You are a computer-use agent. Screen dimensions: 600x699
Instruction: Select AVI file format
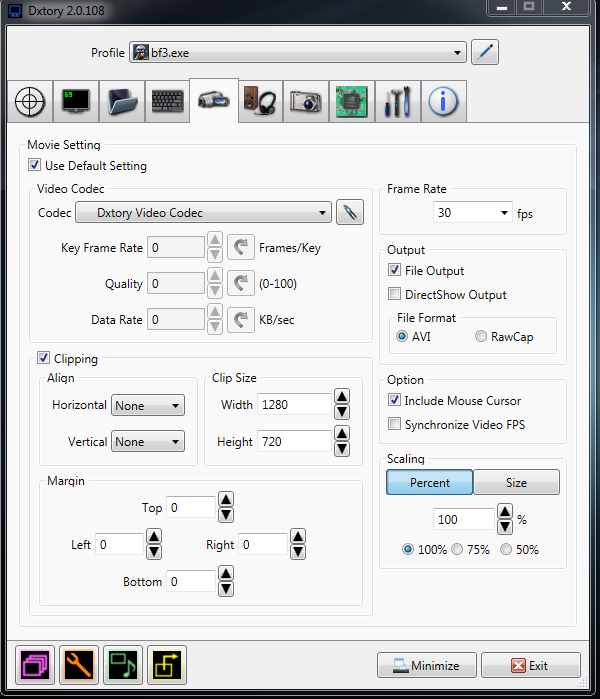(x=402, y=336)
